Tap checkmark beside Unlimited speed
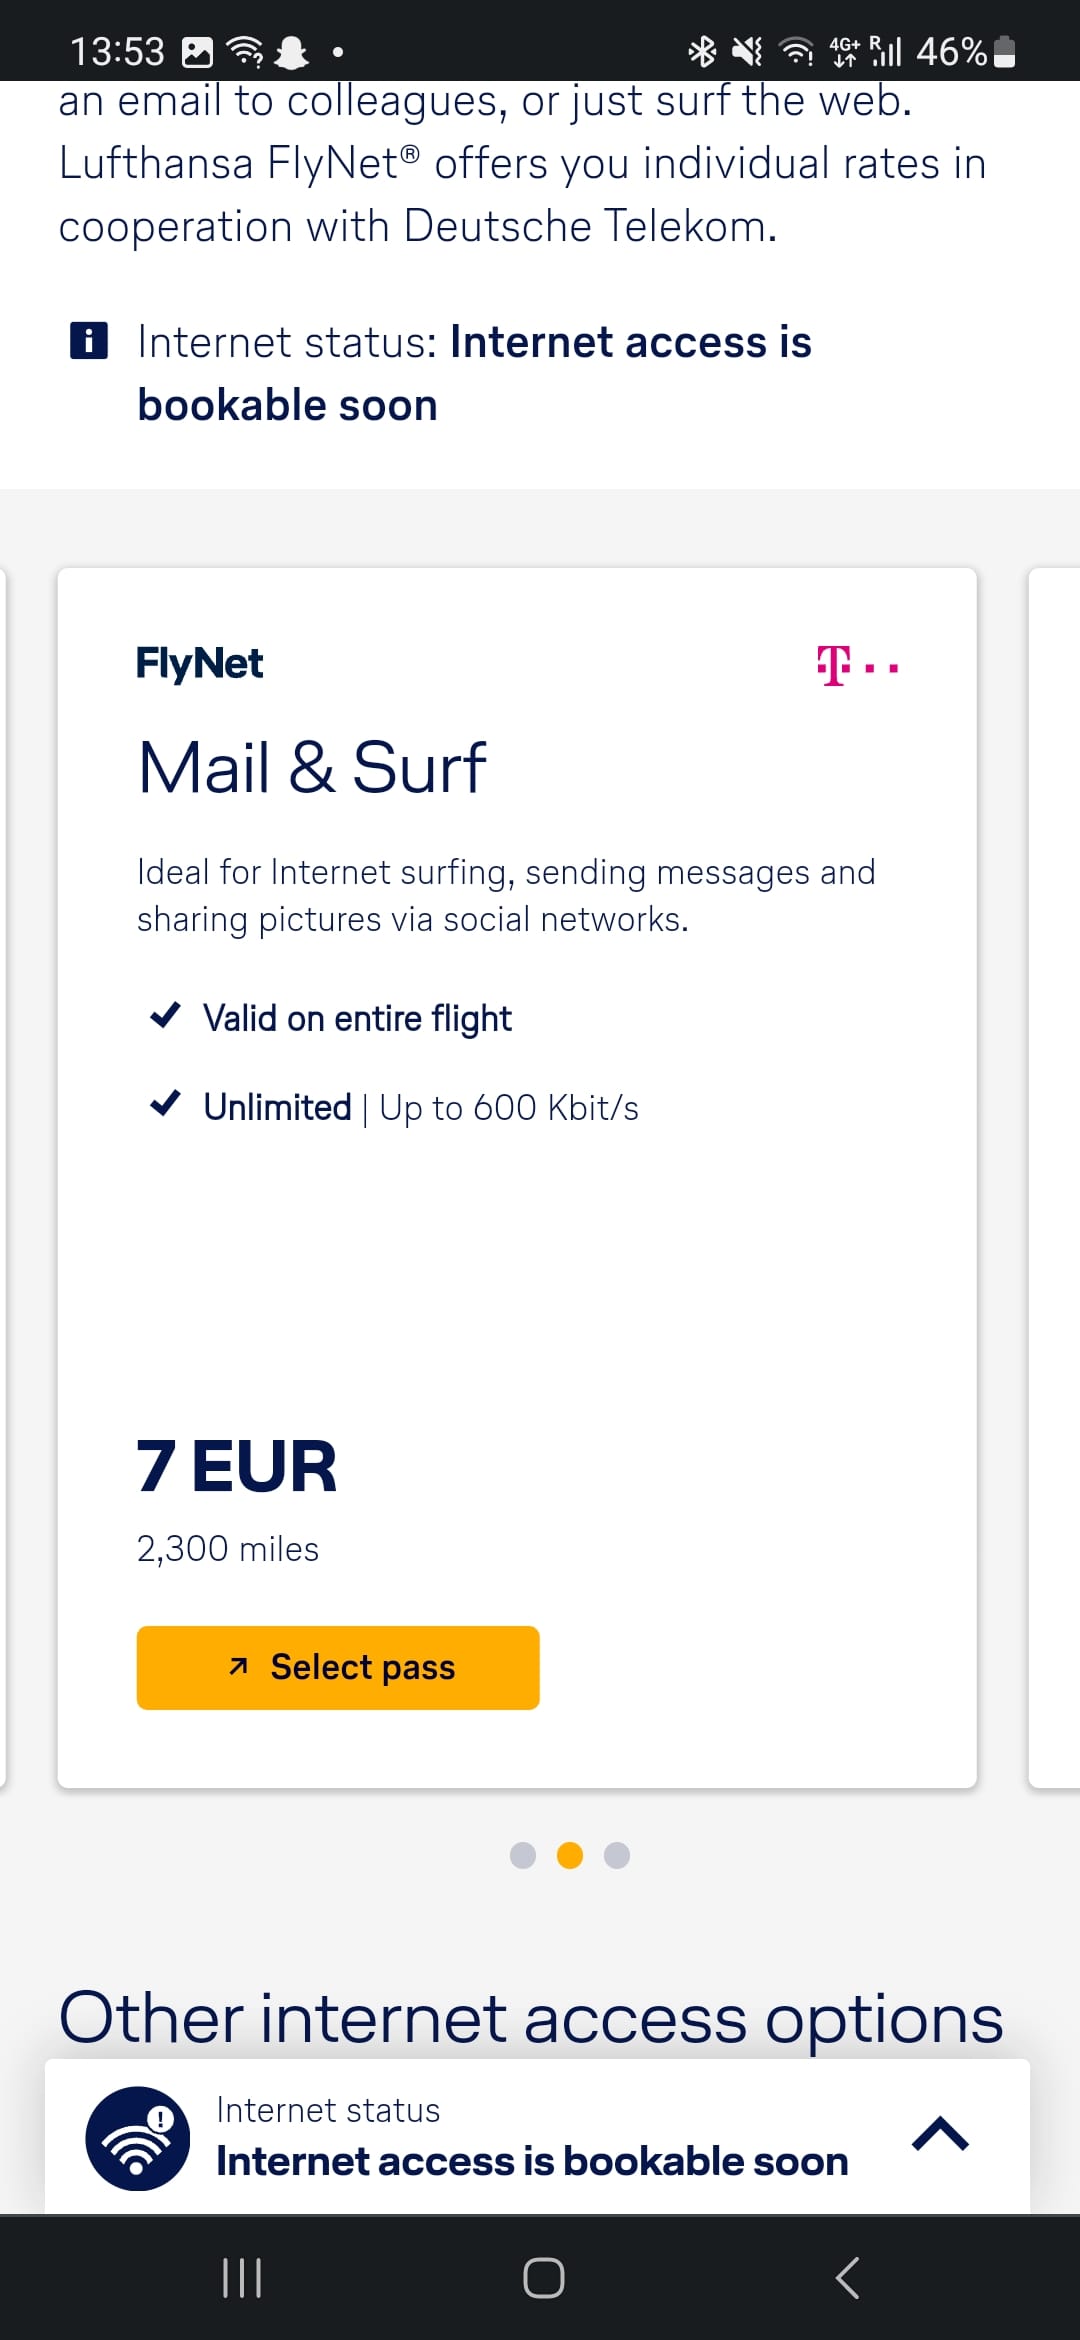The height and width of the screenshot is (2340, 1080). pyautogui.click(x=165, y=1104)
